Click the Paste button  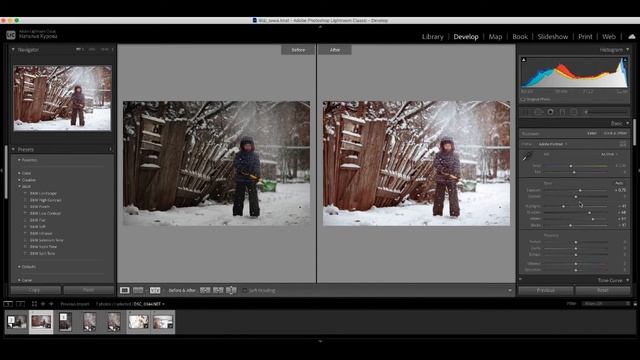89,290
